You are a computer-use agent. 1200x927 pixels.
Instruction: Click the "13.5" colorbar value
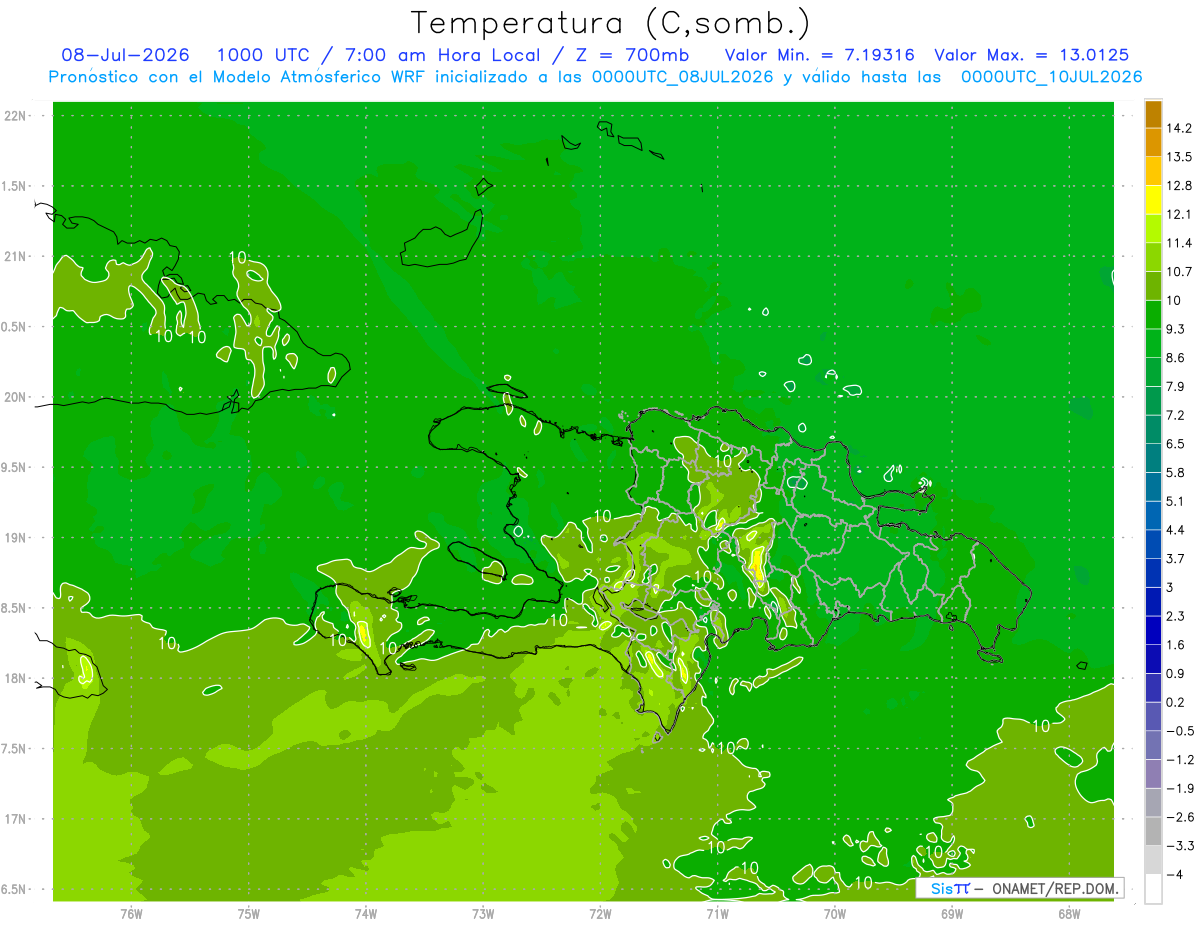click(x=1180, y=157)
